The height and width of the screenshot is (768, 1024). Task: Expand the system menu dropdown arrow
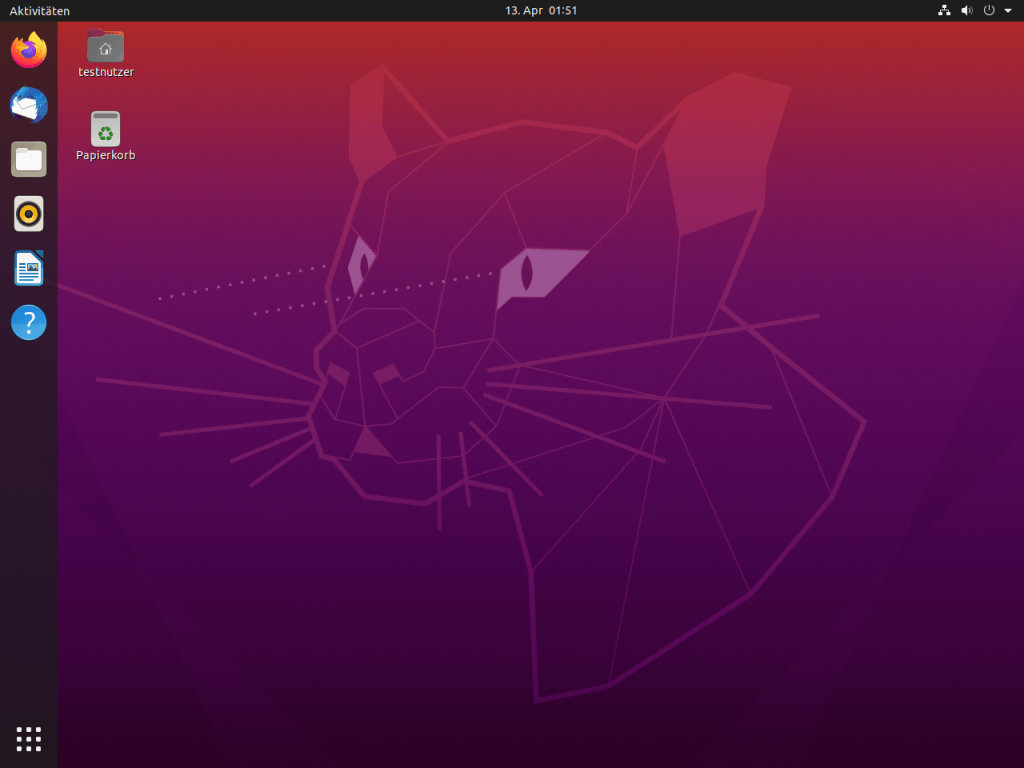coord(1007,10)
